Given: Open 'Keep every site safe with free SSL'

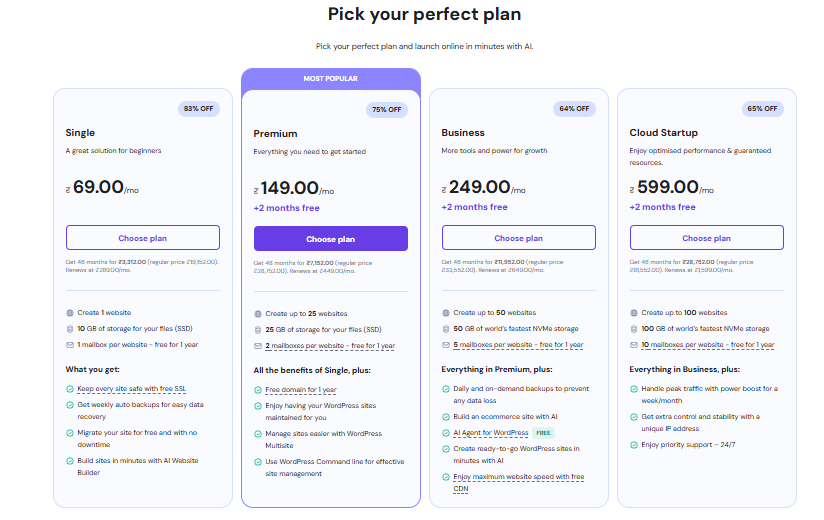Looking at the screenshot, I should tap(124, 388).
